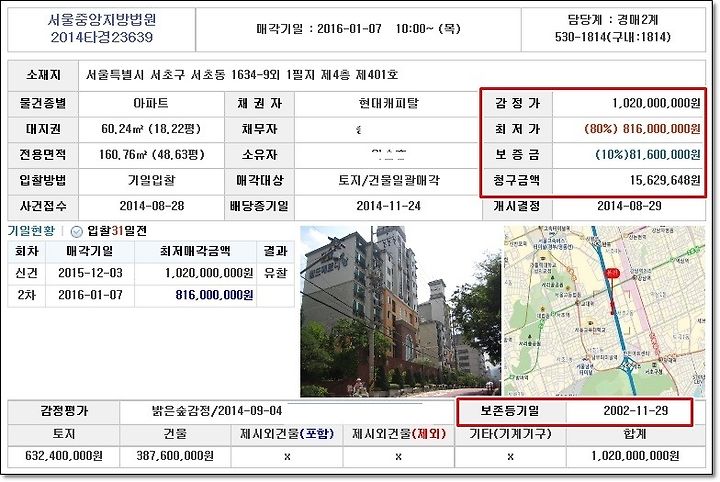This screenshot has width=720, height=482.
Task: Click 토지/건물일괄매각 cell
Action: point(388,180)
